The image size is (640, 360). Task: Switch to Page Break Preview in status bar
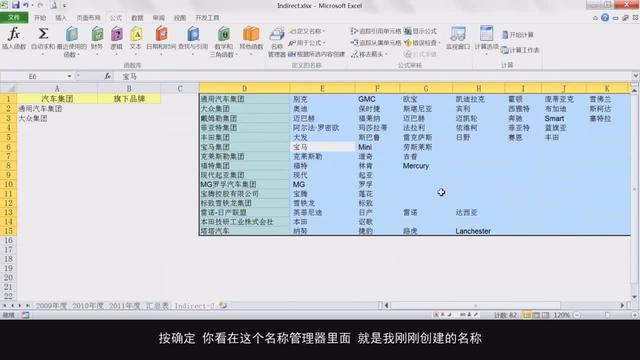(x=545, y=315)
